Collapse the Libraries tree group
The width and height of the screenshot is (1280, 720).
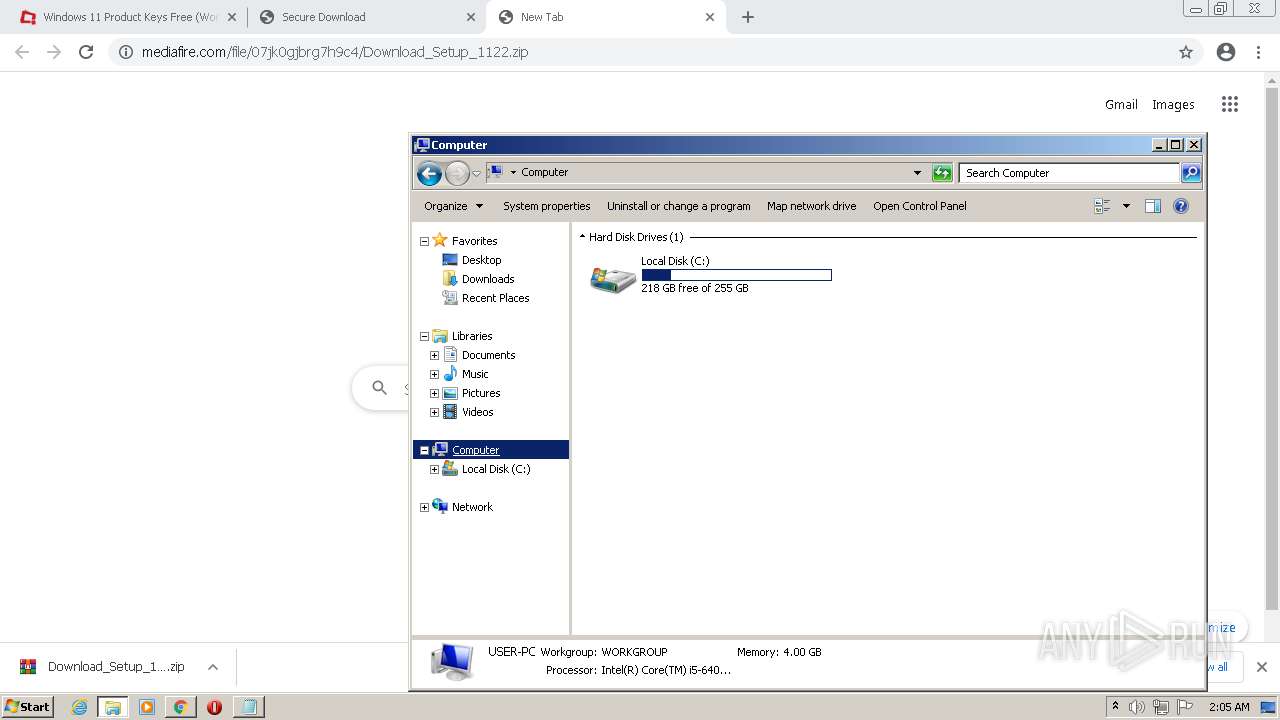tap(424, 336)
